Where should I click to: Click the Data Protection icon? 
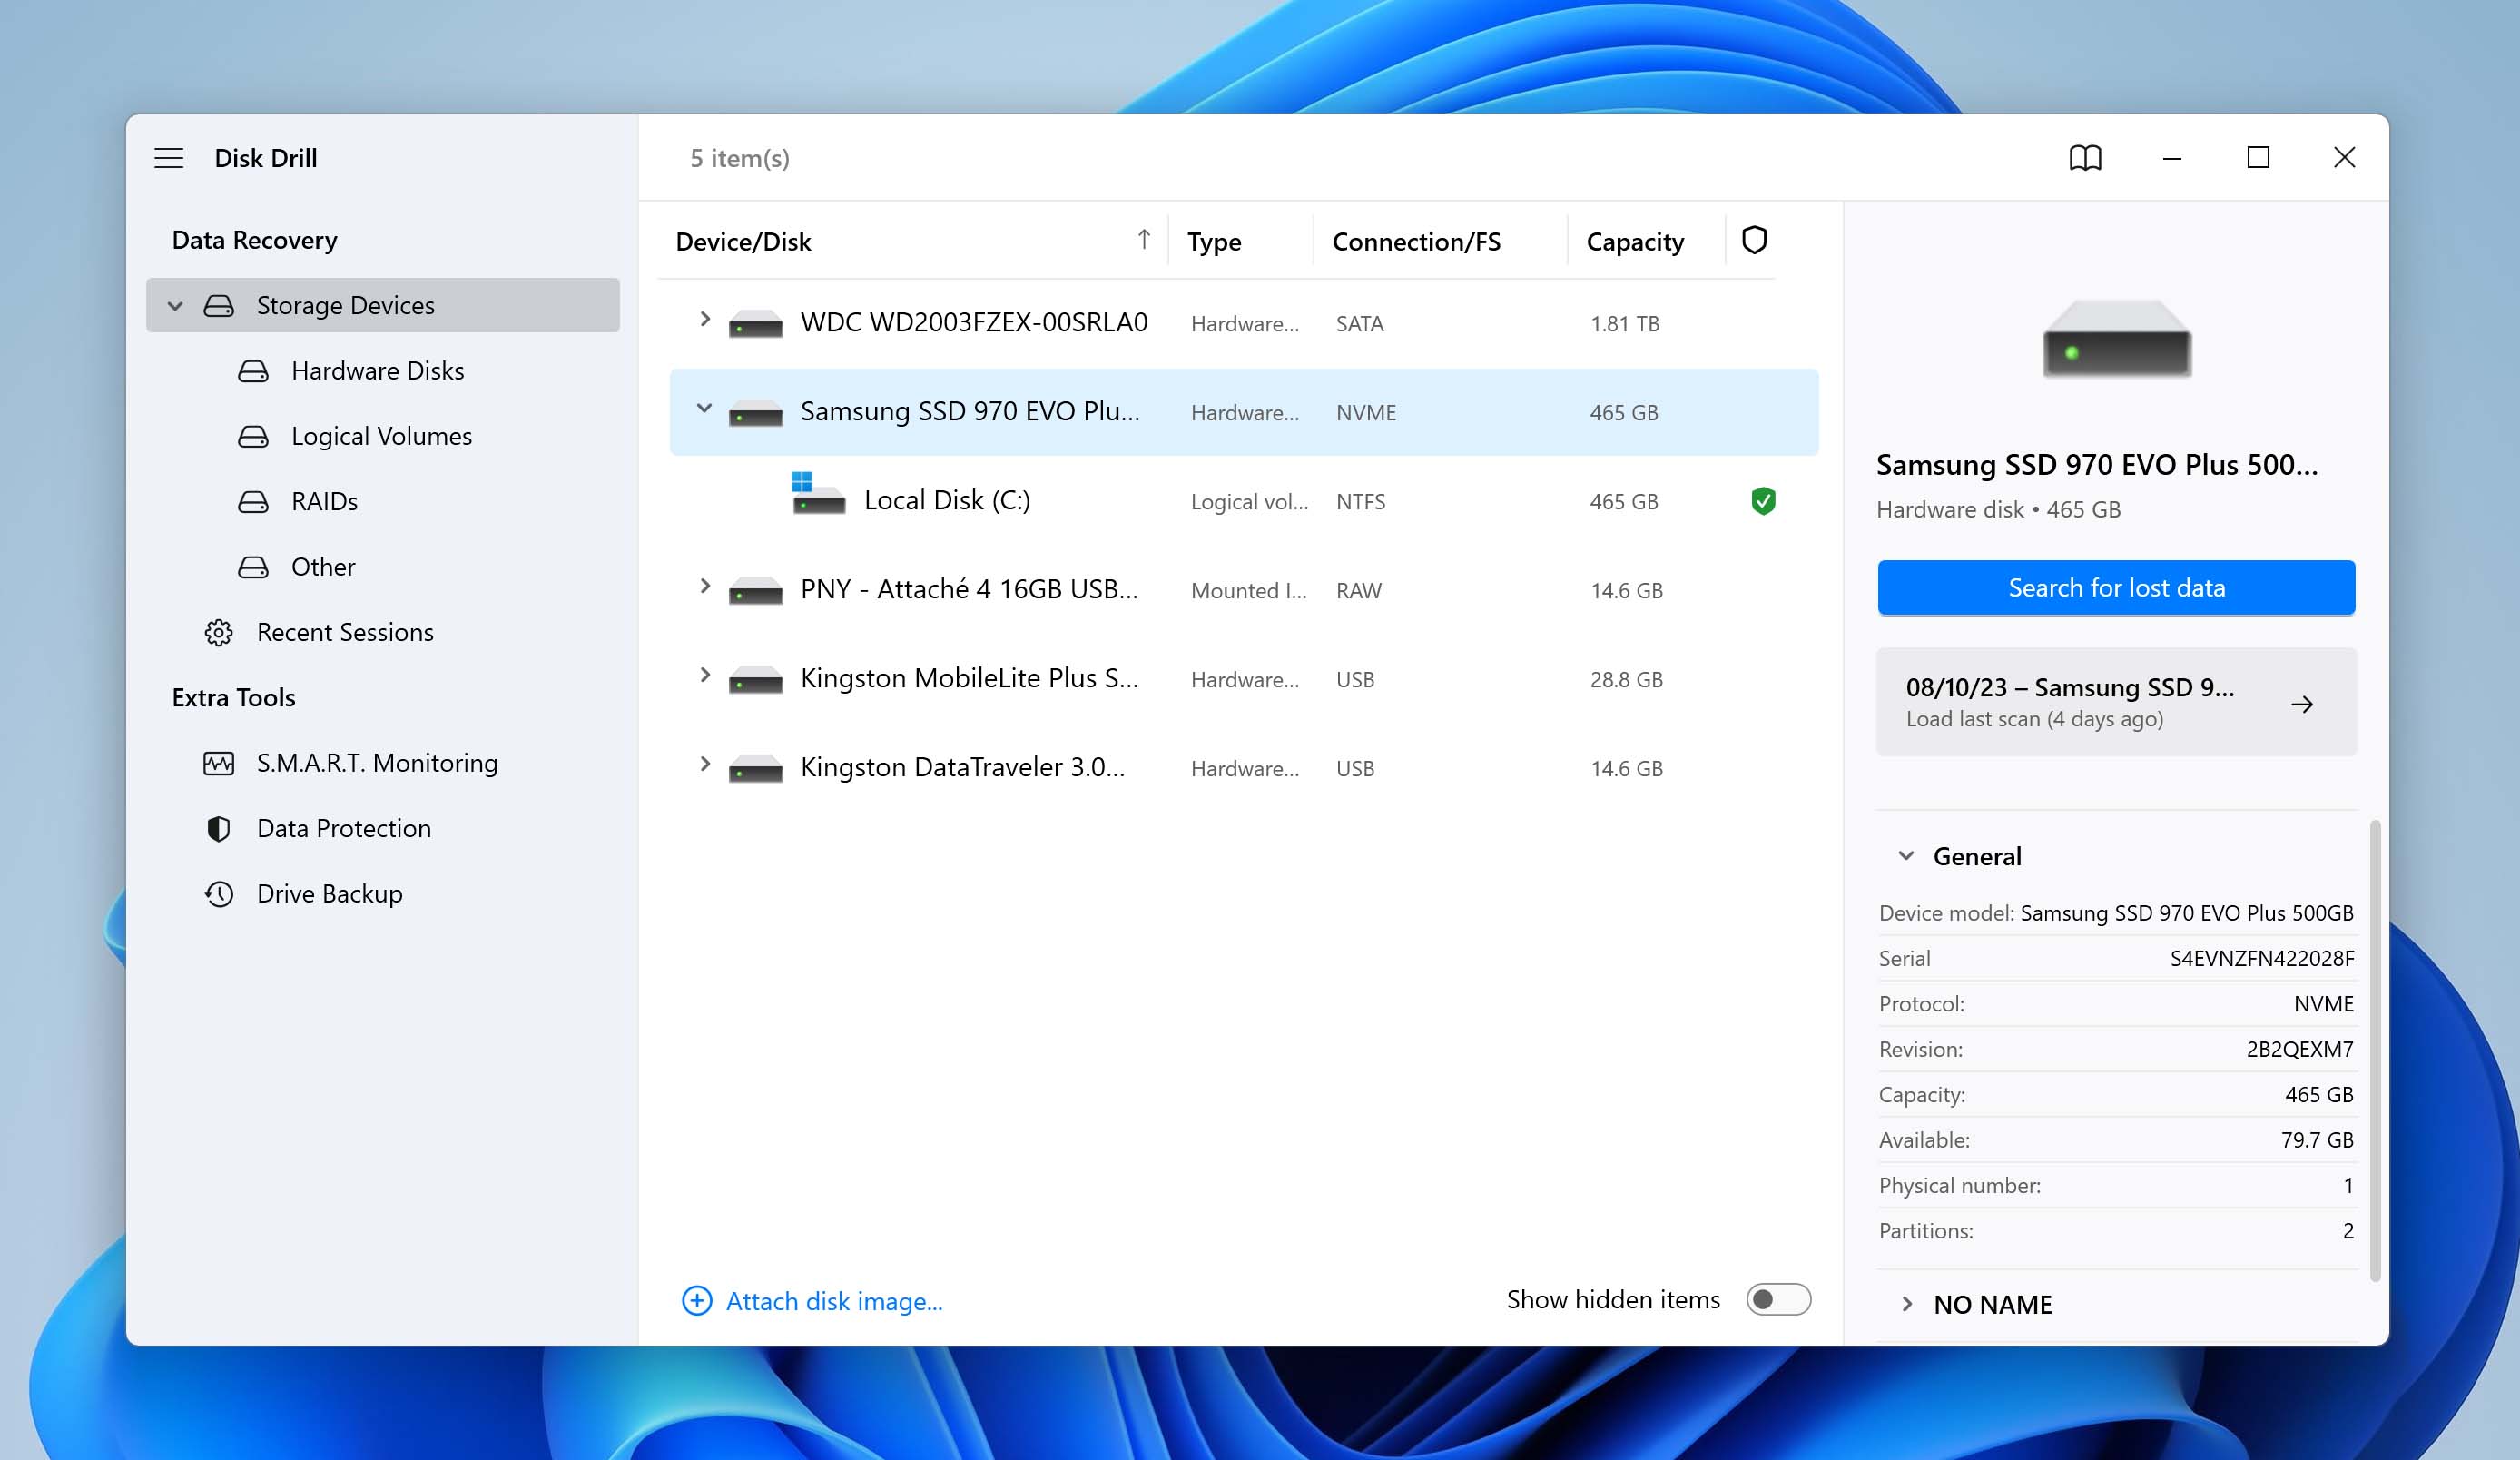point(215,827)
